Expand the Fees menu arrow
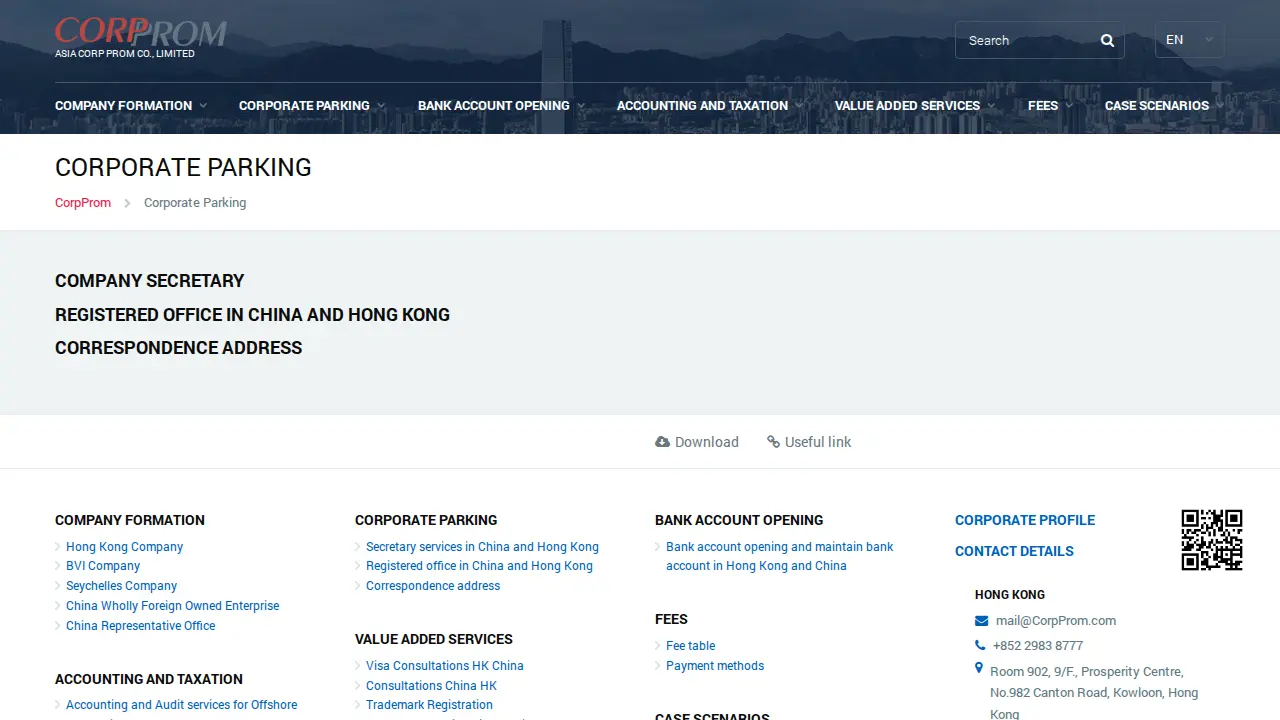This screenshot has width=1280, height=720. 1069,106
